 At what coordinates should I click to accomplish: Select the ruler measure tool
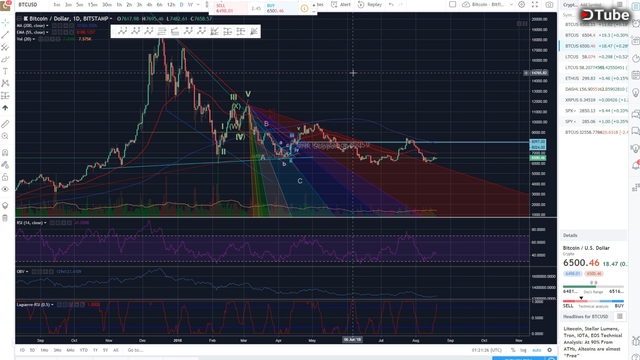click(x=5, y=124)
